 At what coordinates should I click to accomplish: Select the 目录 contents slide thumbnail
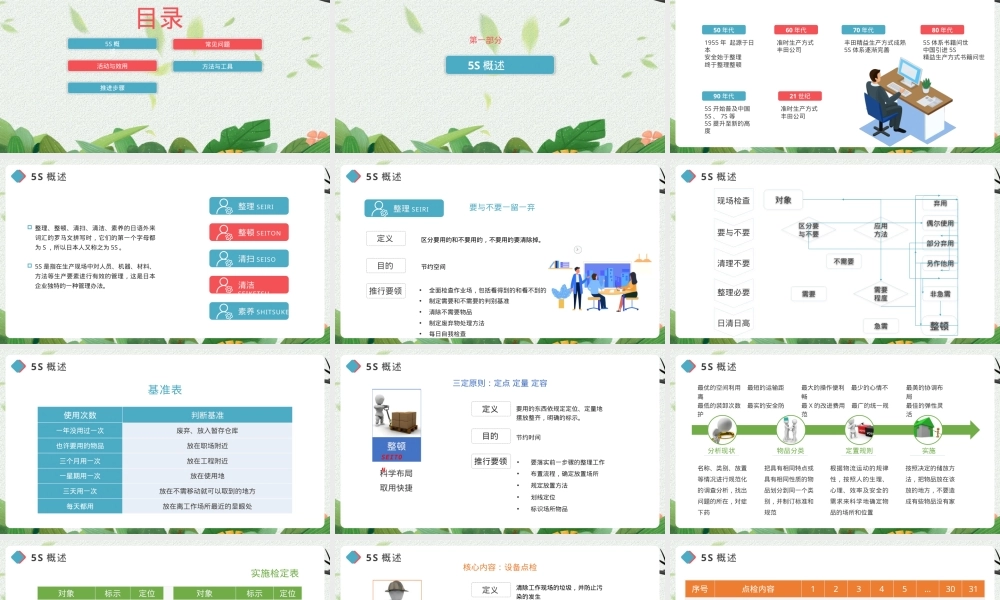(165, 77)
